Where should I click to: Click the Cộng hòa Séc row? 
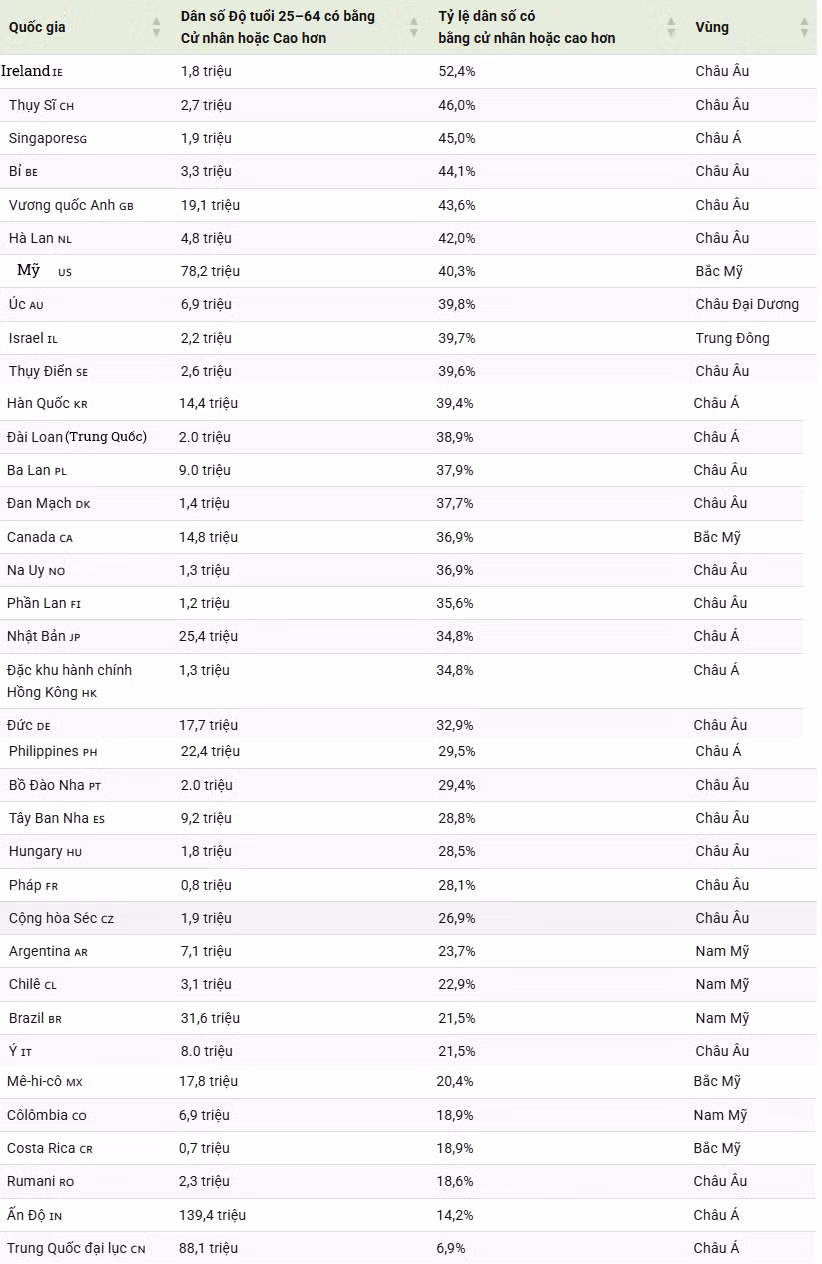click(408, 918)
